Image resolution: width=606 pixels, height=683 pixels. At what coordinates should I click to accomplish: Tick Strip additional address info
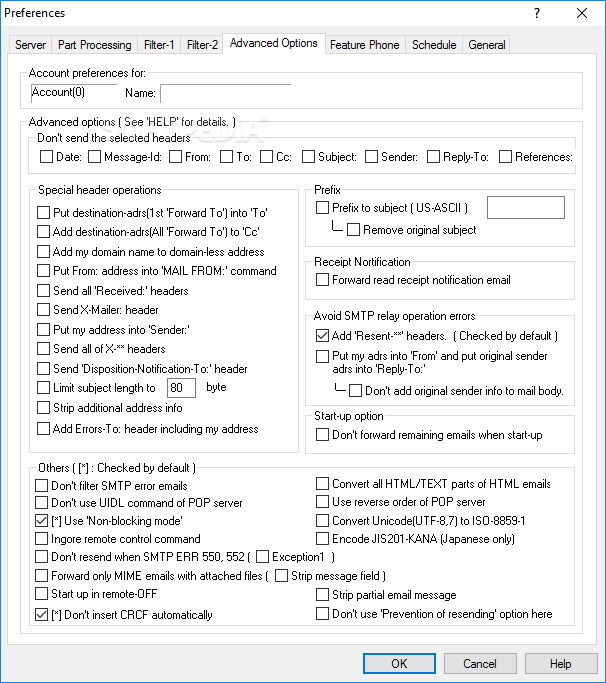click(43, 408)
